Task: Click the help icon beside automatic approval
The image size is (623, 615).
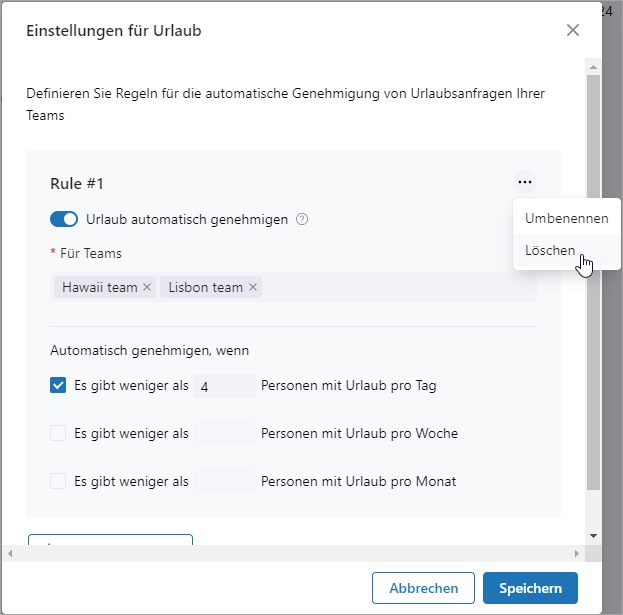Action: 302,219
